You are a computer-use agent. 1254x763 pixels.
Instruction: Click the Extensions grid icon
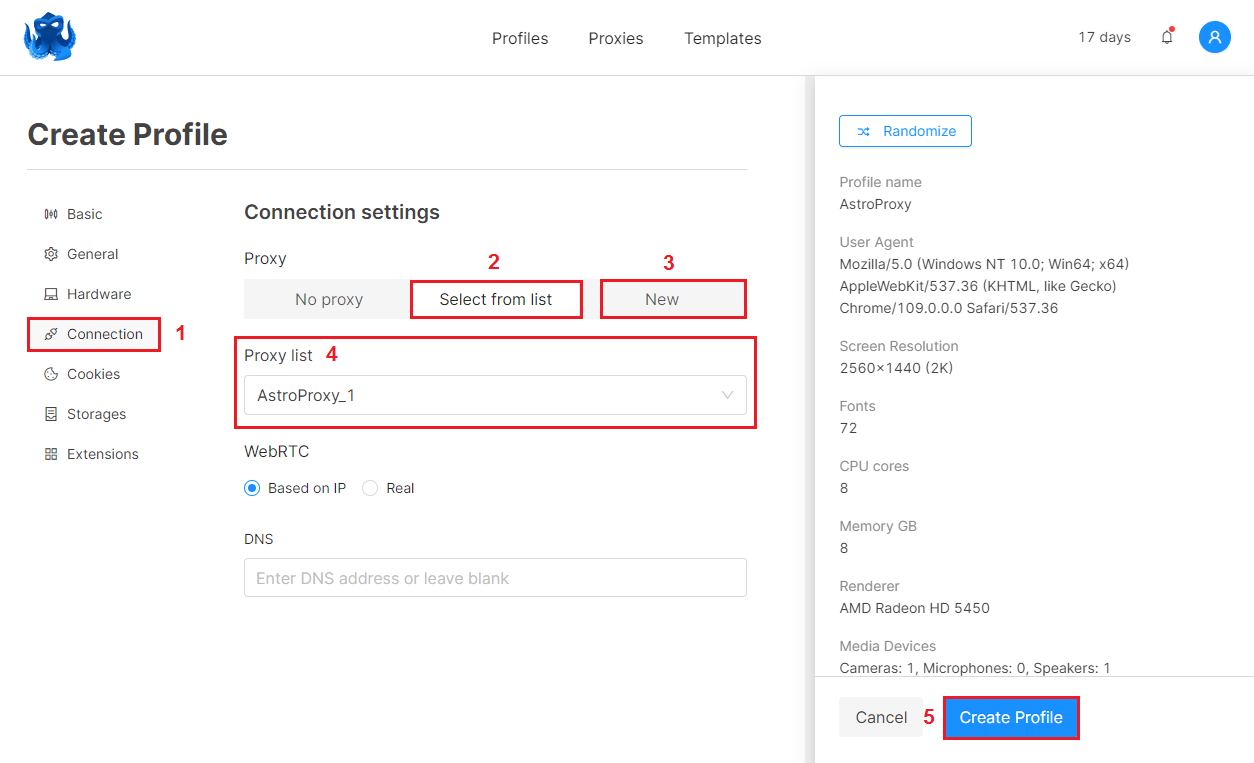[x=51, y=454]
